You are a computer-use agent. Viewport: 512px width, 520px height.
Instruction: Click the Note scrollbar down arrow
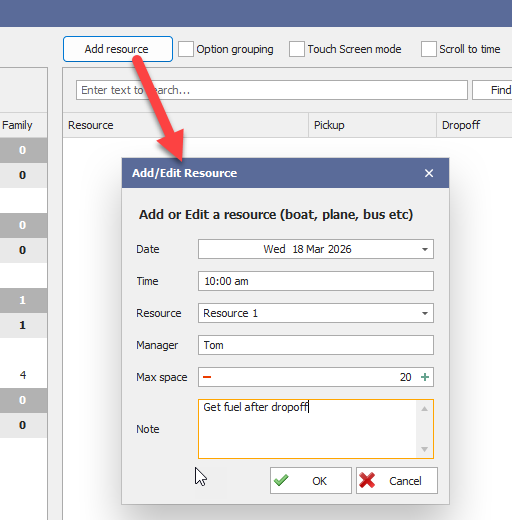[x=424, y=449]
